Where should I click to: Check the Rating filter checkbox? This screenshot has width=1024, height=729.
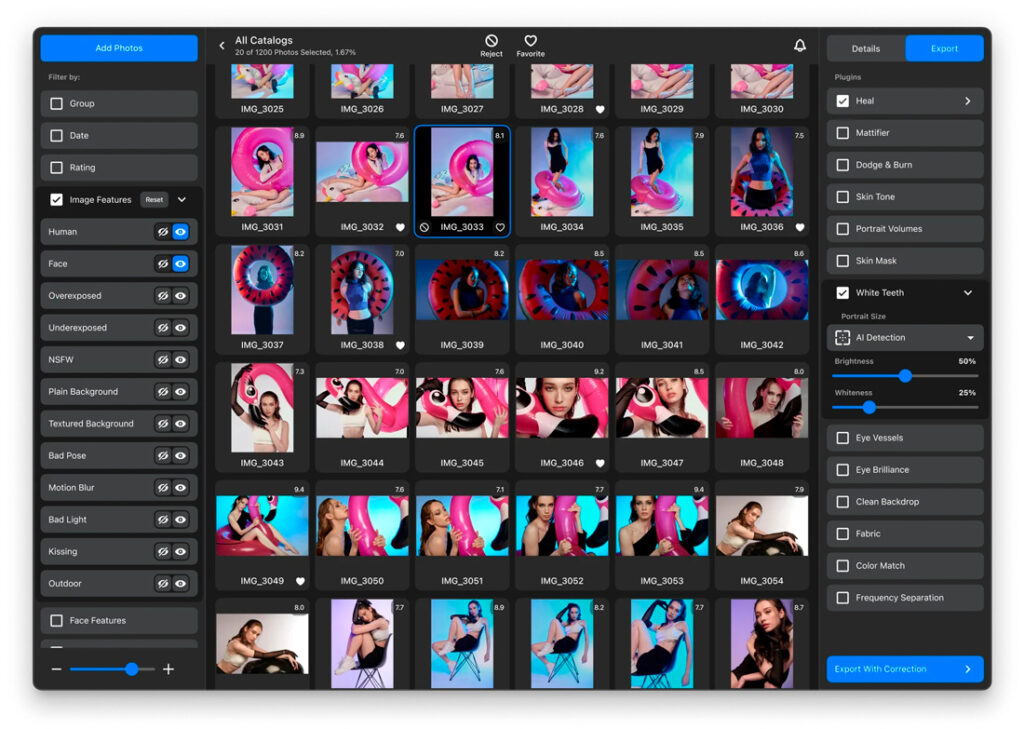(x=57, y=168)
